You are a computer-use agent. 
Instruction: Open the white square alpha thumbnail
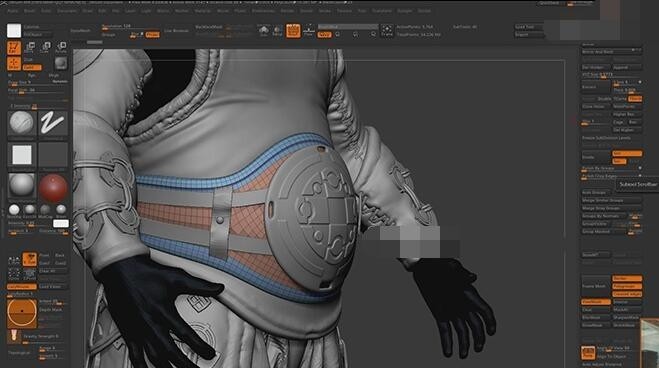click(21, 155)
